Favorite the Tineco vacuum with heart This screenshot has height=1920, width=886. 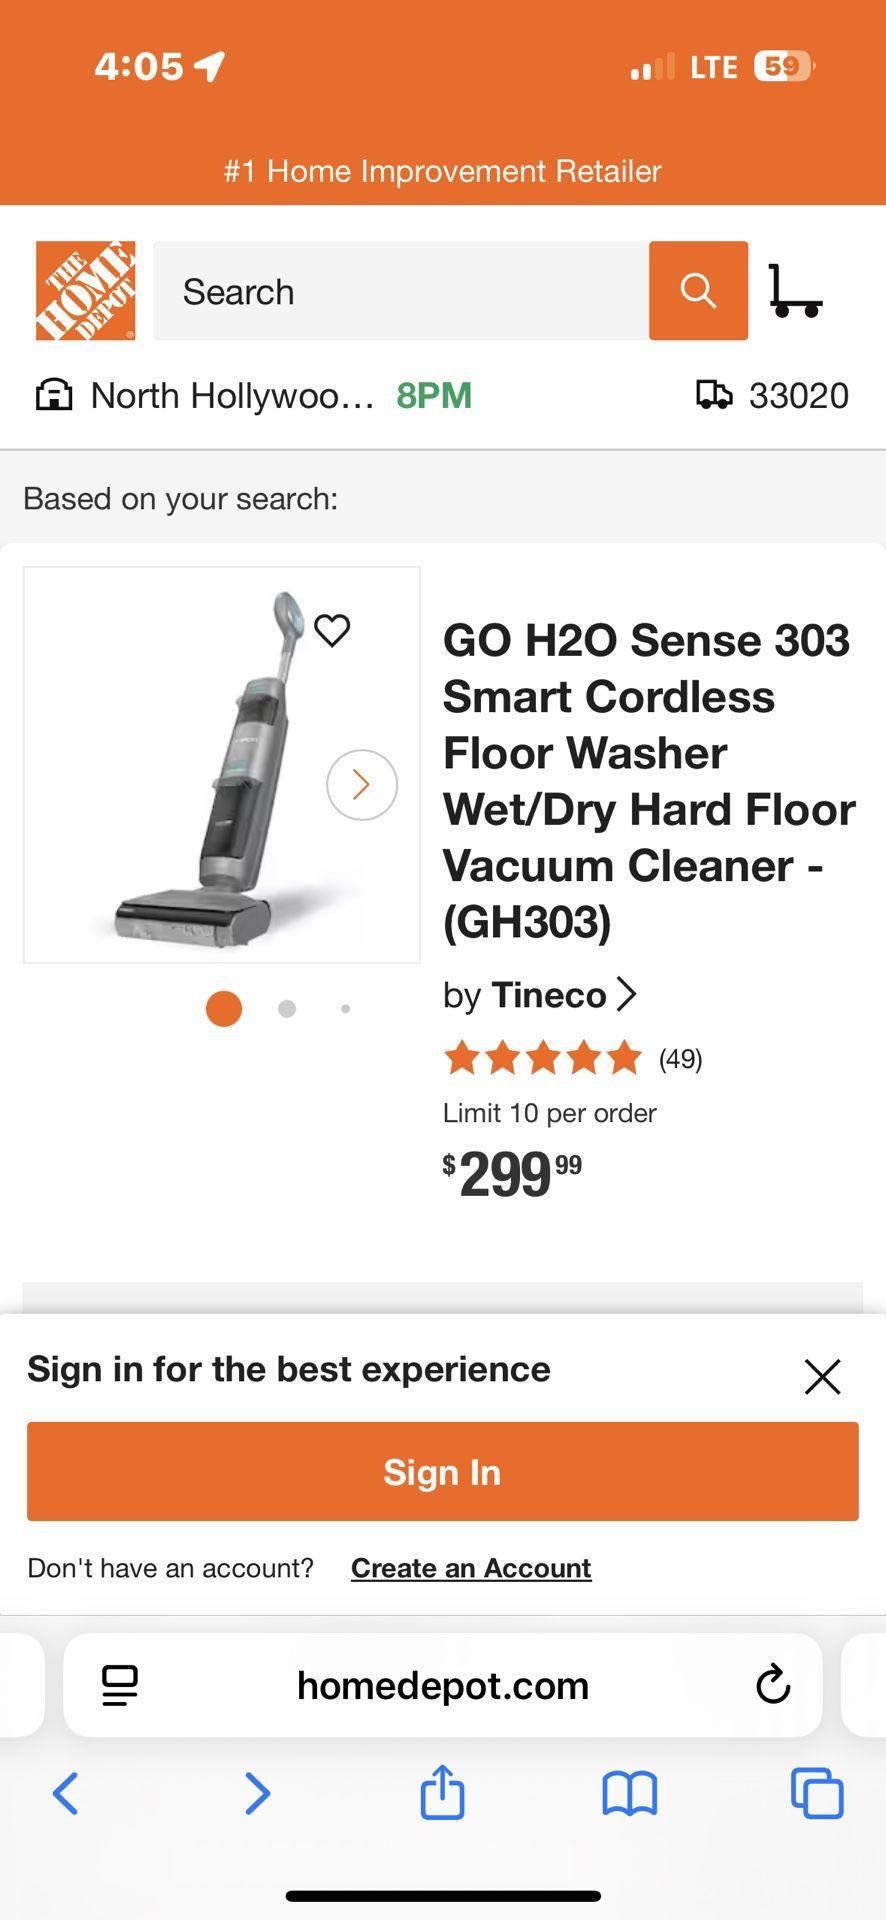pyautogui.click(x=332, y=630)
